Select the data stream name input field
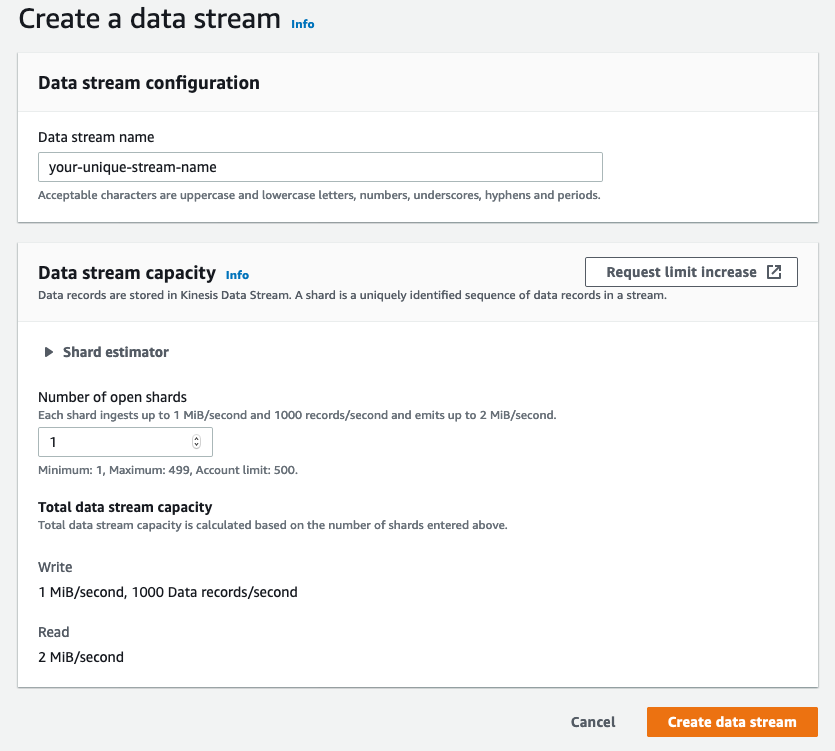This screenshot has height=751, width=835. [x=320, y=166]
